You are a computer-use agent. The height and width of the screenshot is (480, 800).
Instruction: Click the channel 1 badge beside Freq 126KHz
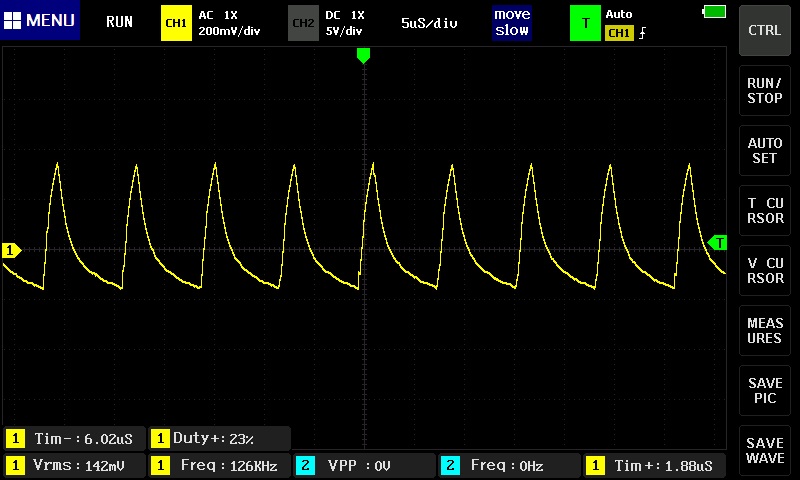[160, 465]
